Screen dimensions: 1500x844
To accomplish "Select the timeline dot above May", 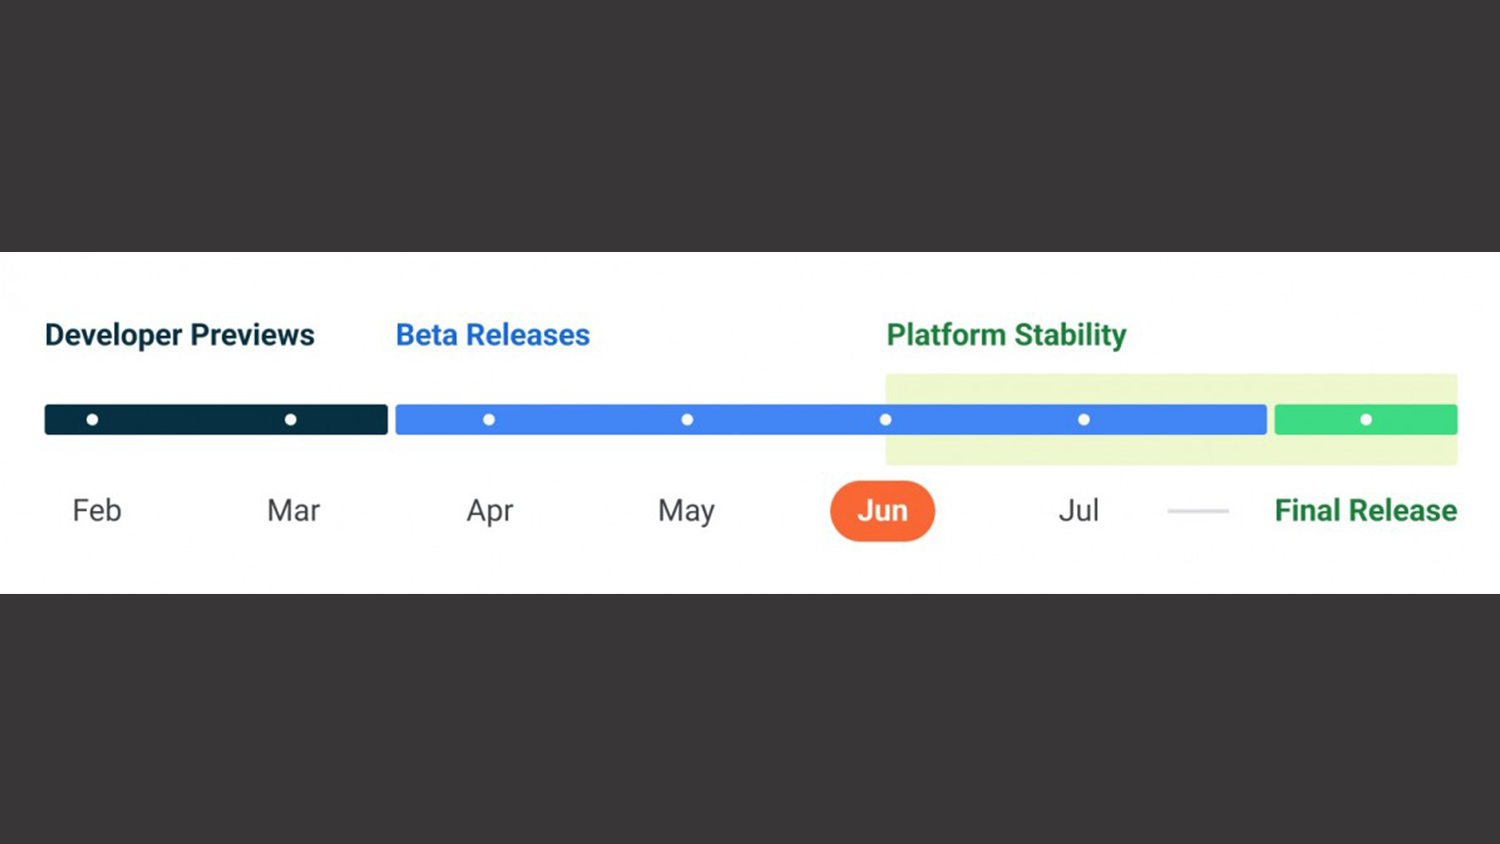I will pyautogui.click(x=687, y=420).
